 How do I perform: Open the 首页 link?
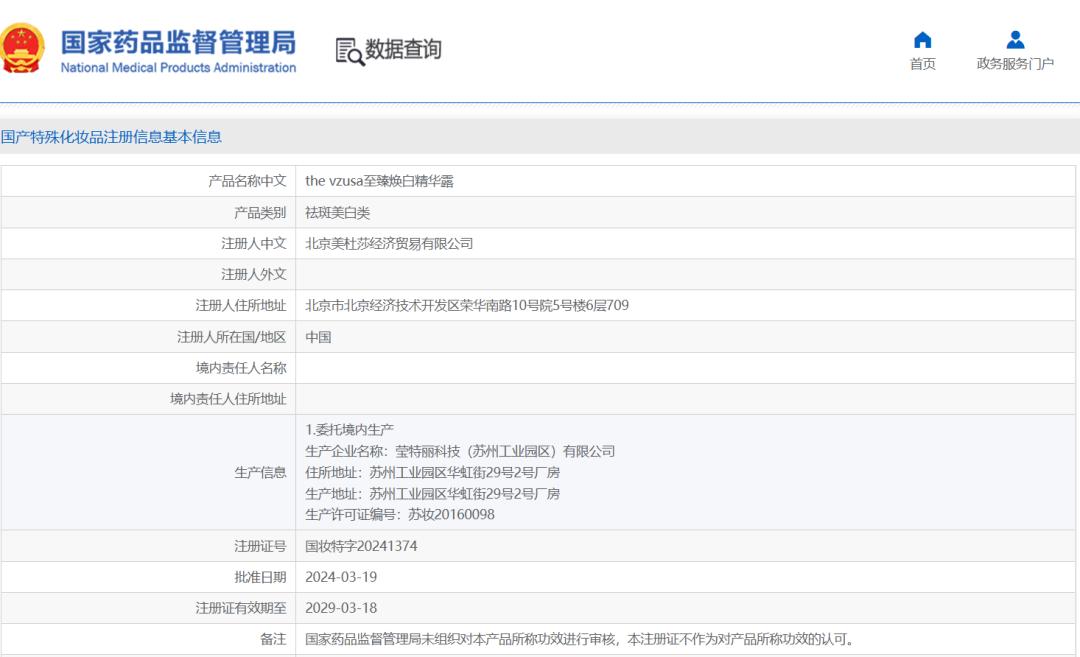tap(922, 64)
